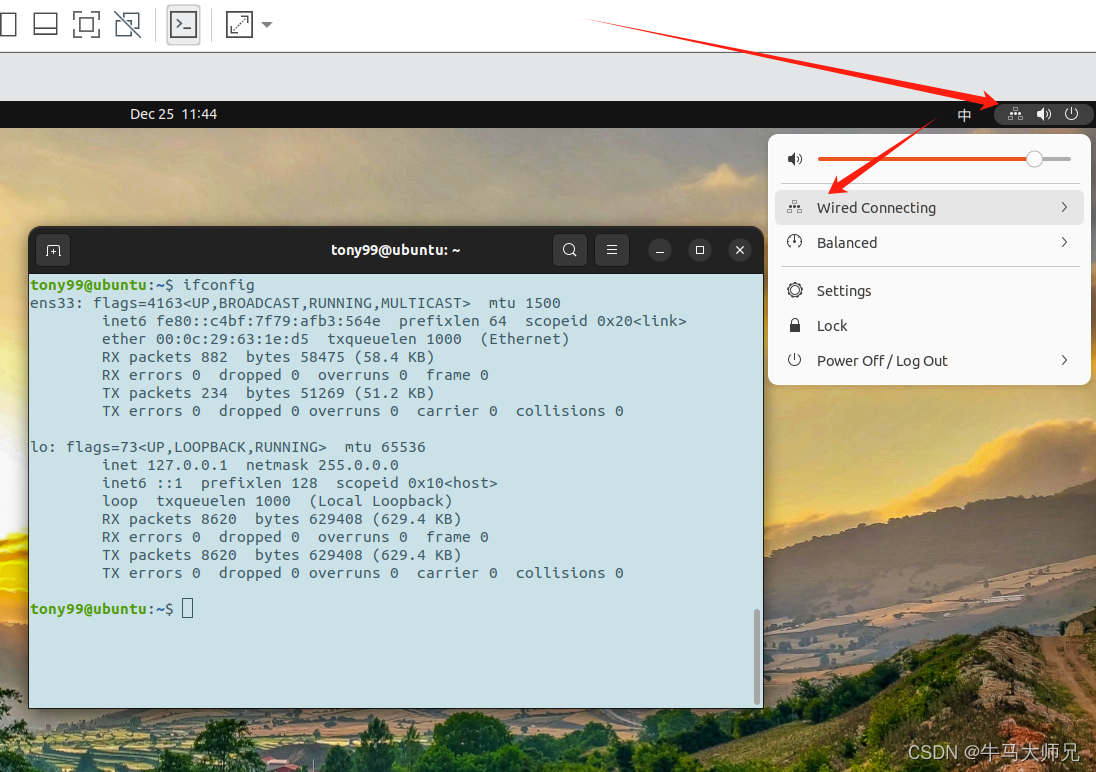The image size is (1096, 772).
Task: Click the Dec 25 clock in the top bar
Action: pyautogui.click(x=174, y=114)
